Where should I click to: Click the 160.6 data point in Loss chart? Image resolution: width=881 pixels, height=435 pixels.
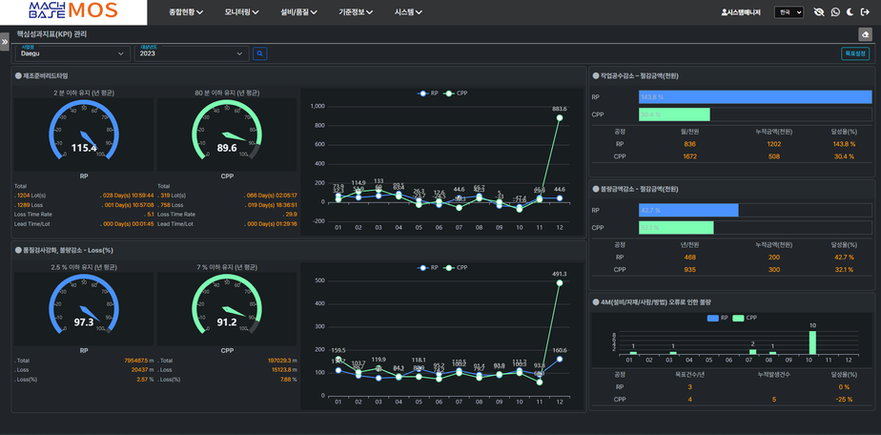tap(560, 359)
